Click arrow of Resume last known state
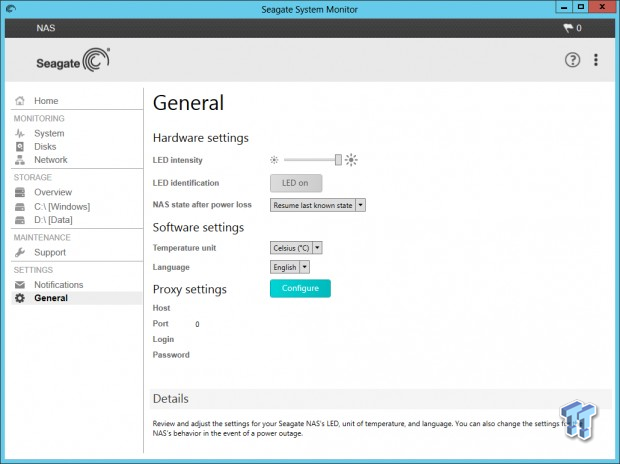 coord(360,205)
